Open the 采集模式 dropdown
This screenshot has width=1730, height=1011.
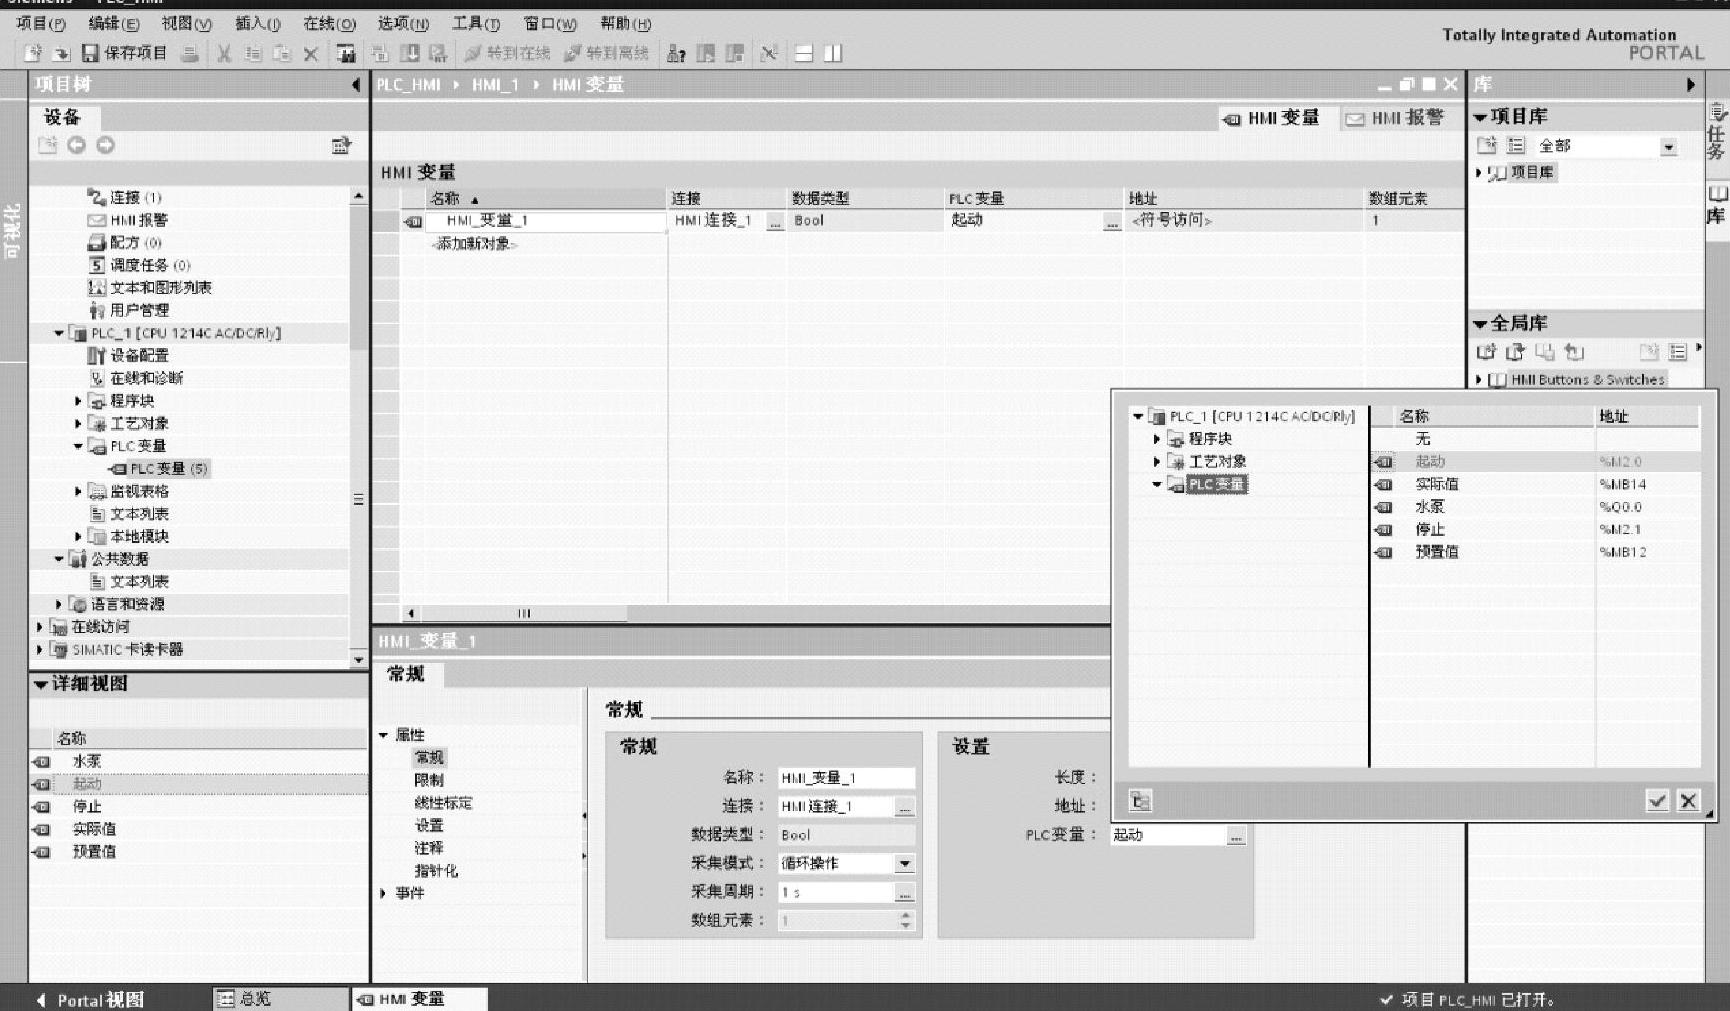(904, 863)
